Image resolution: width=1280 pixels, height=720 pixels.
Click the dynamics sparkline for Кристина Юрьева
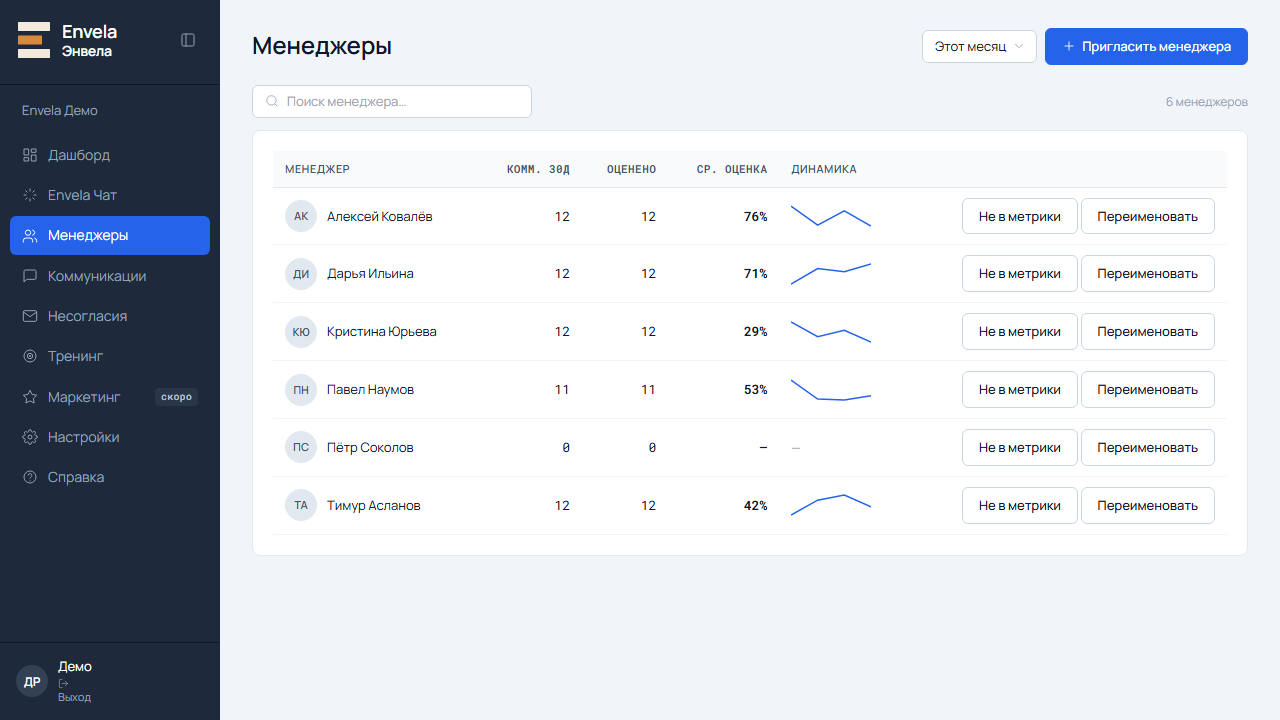831,332
